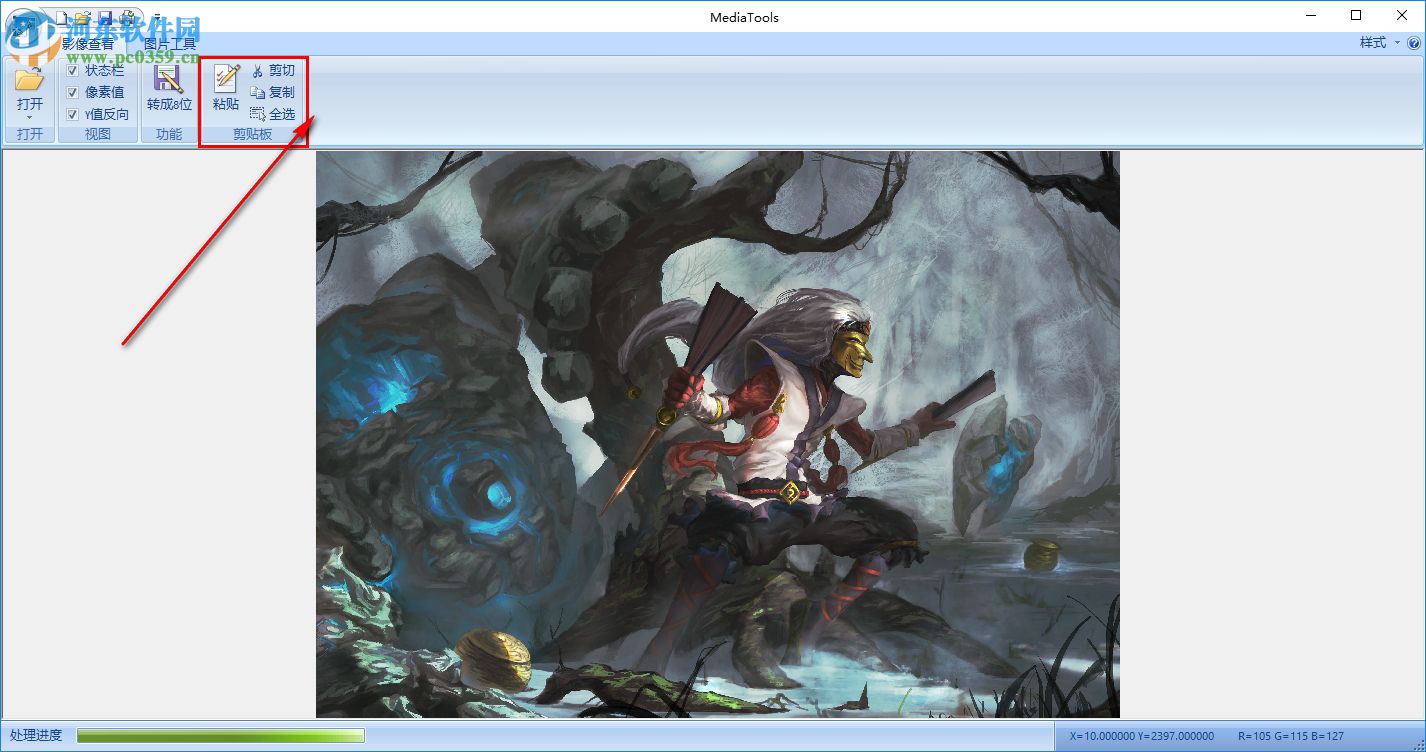Click the save quick access icon
Viewport: 1426px width, 752px height.
105,18
